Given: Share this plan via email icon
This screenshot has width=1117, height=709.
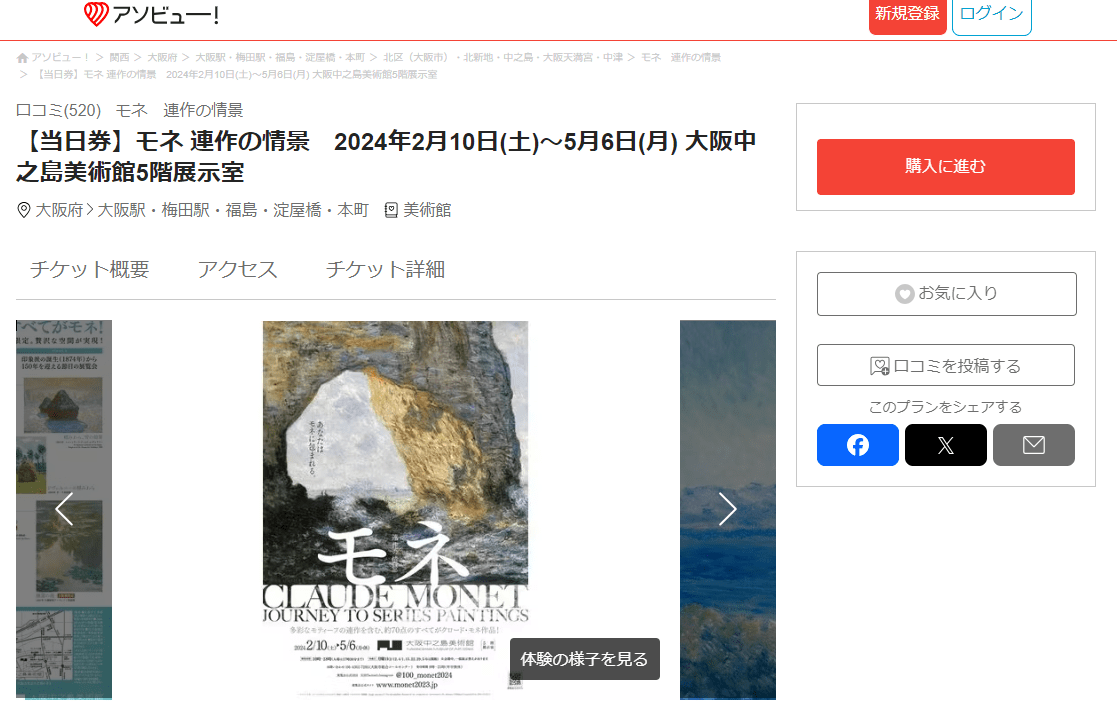Looking at the screenshot, I should click(1034, 445).
